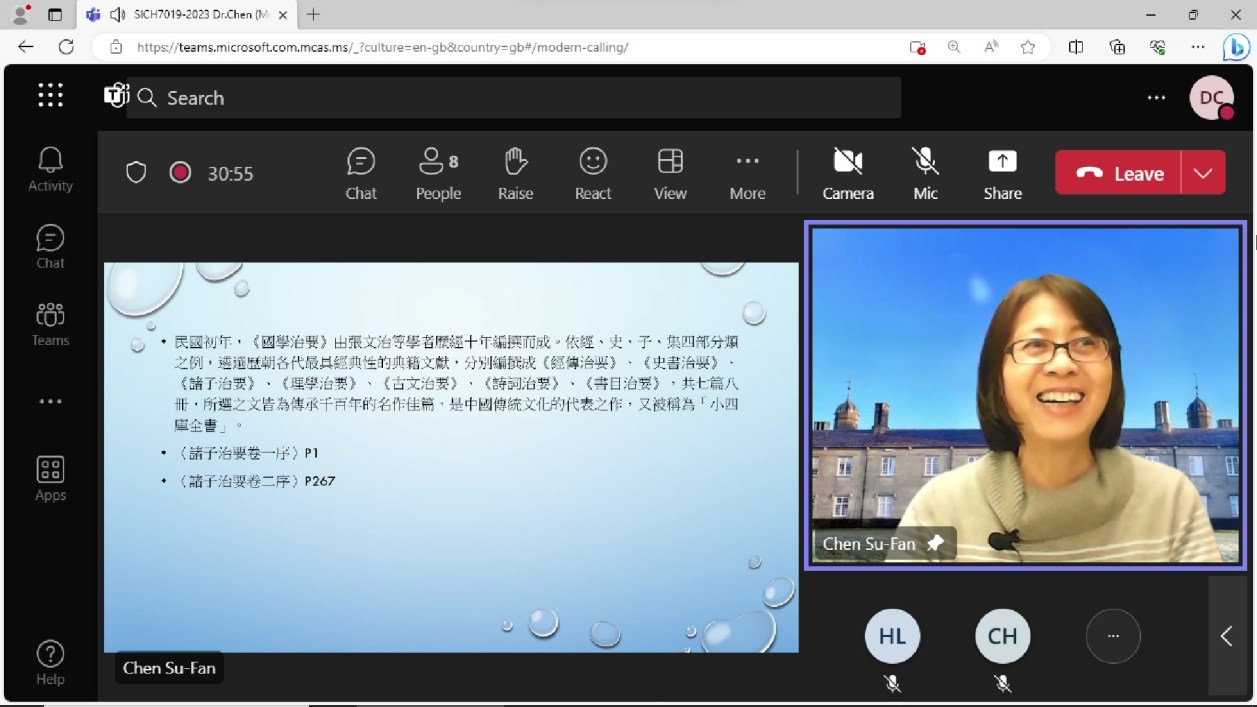Select the CH participant avatar
1257x707 pixels.
[1002, 636]
